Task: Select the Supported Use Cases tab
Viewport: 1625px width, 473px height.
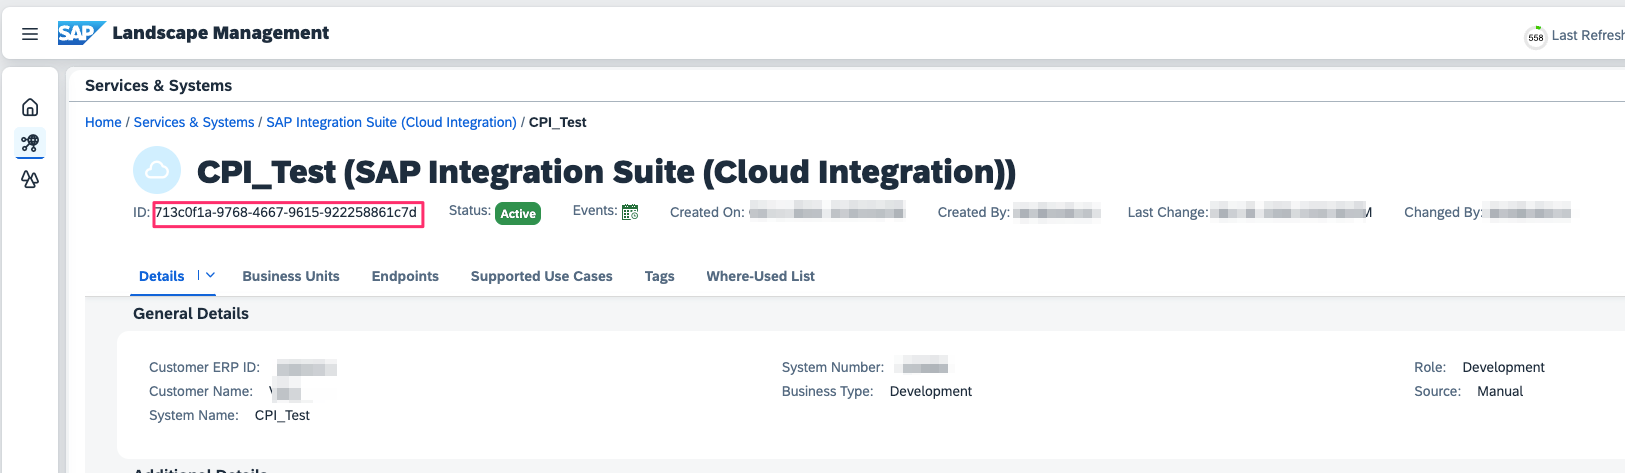Action: (541, 276)
